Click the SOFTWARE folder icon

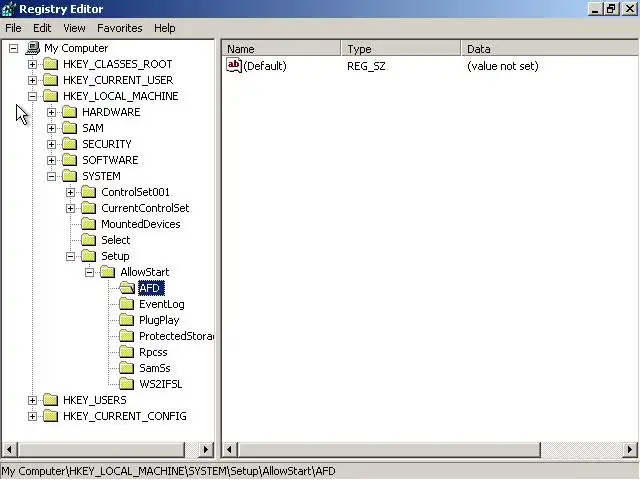(69, 160)
